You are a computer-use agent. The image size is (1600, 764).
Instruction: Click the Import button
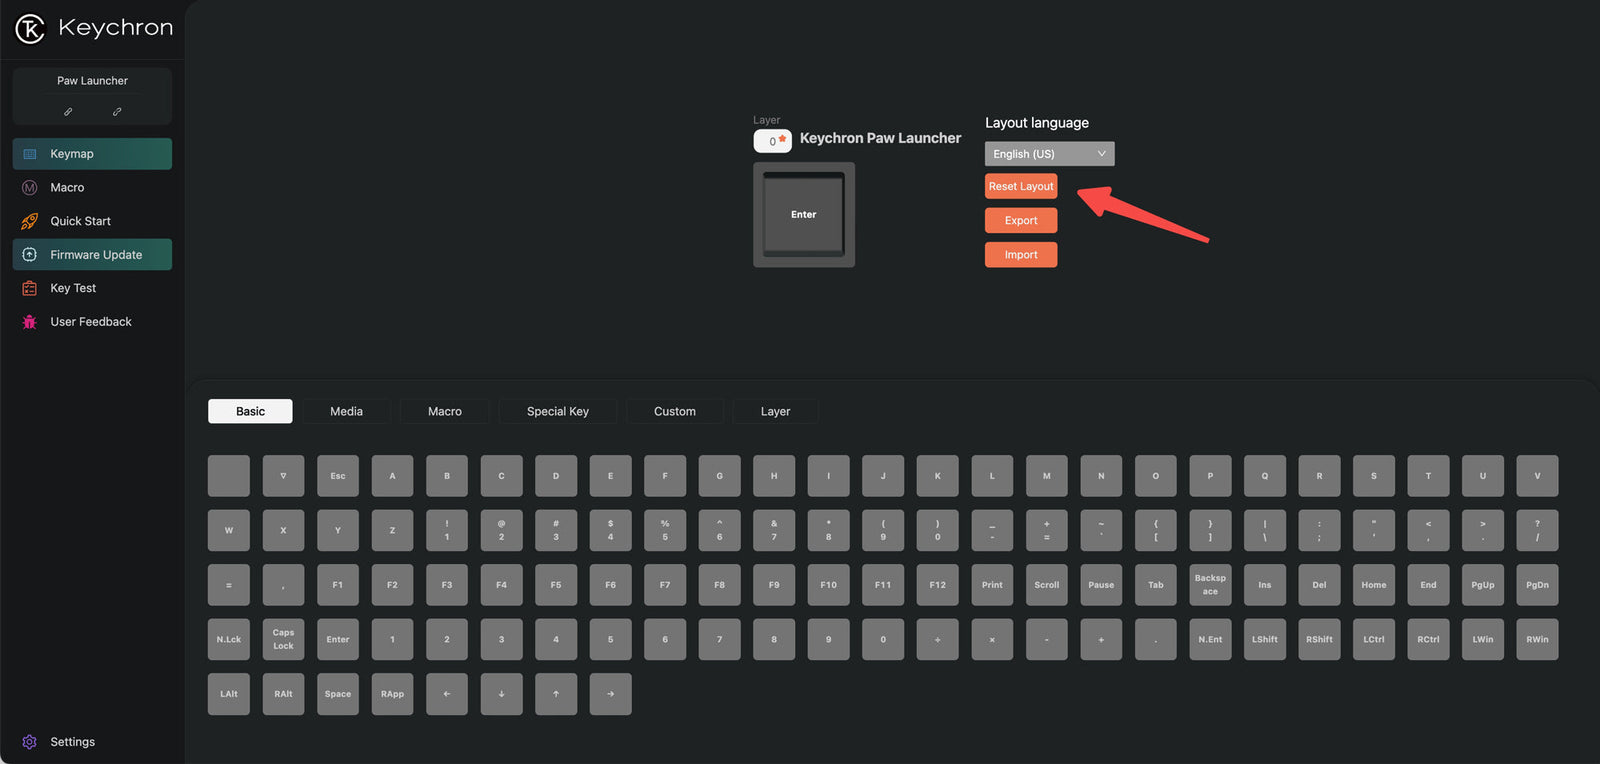[1020, 255]
